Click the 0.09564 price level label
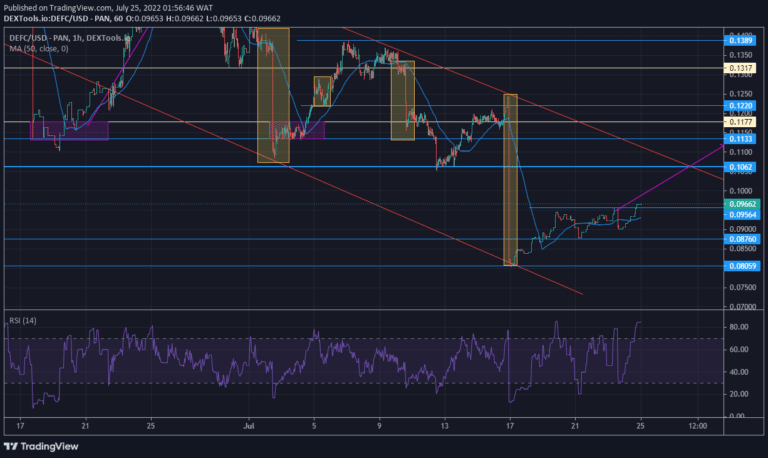Viewport: 768px width, 458px height. click(x=742, y=215)
